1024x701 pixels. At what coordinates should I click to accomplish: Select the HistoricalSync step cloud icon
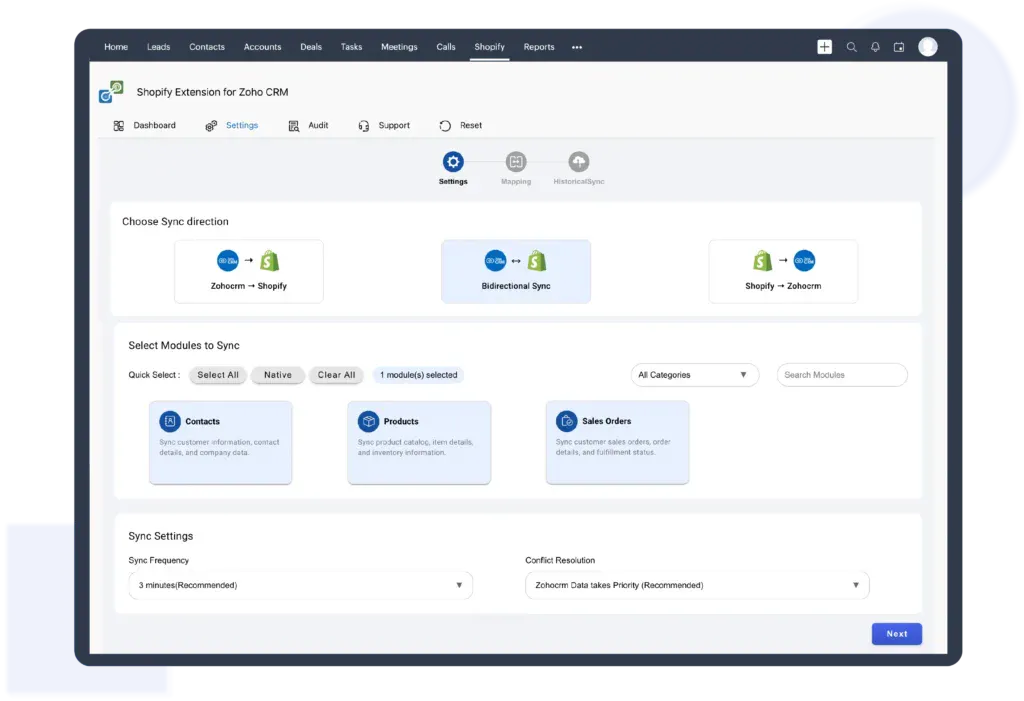579,161
